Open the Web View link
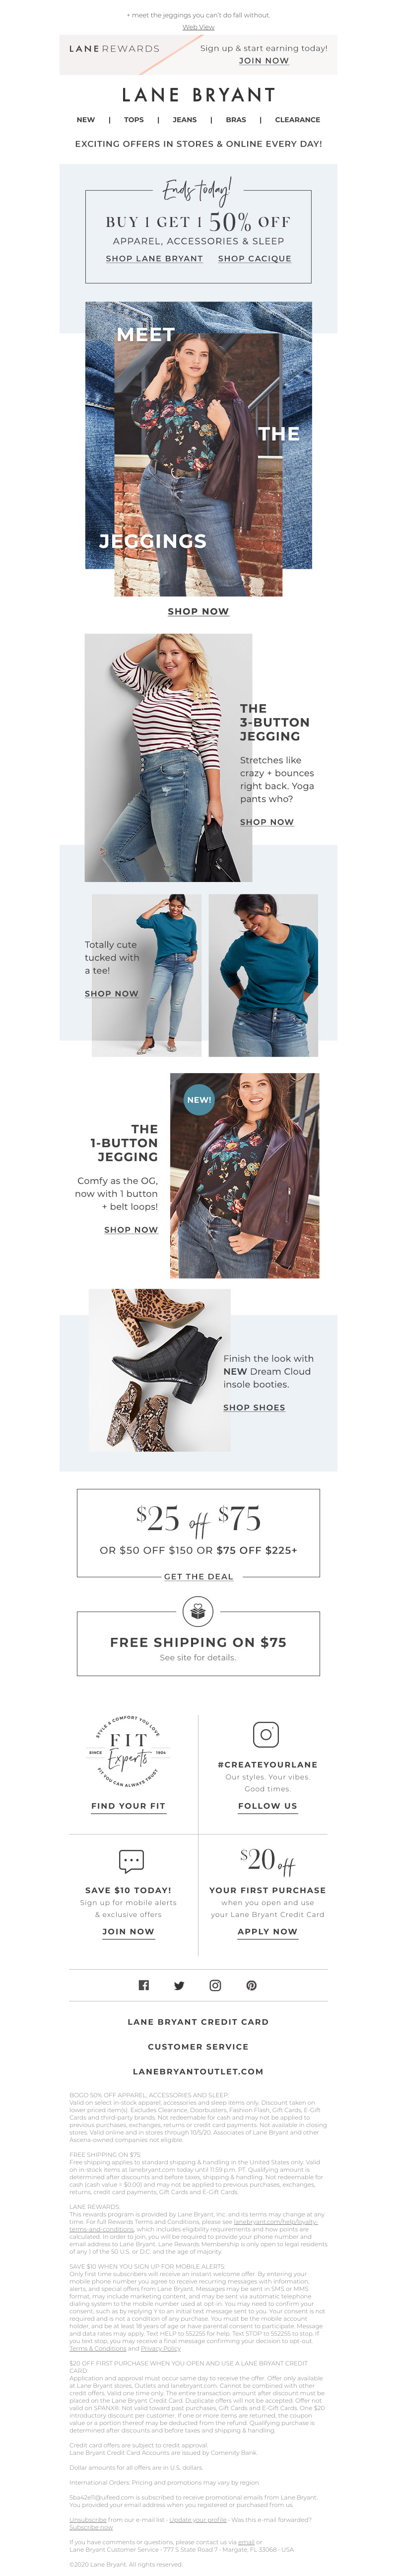 [x=198, y=27]
